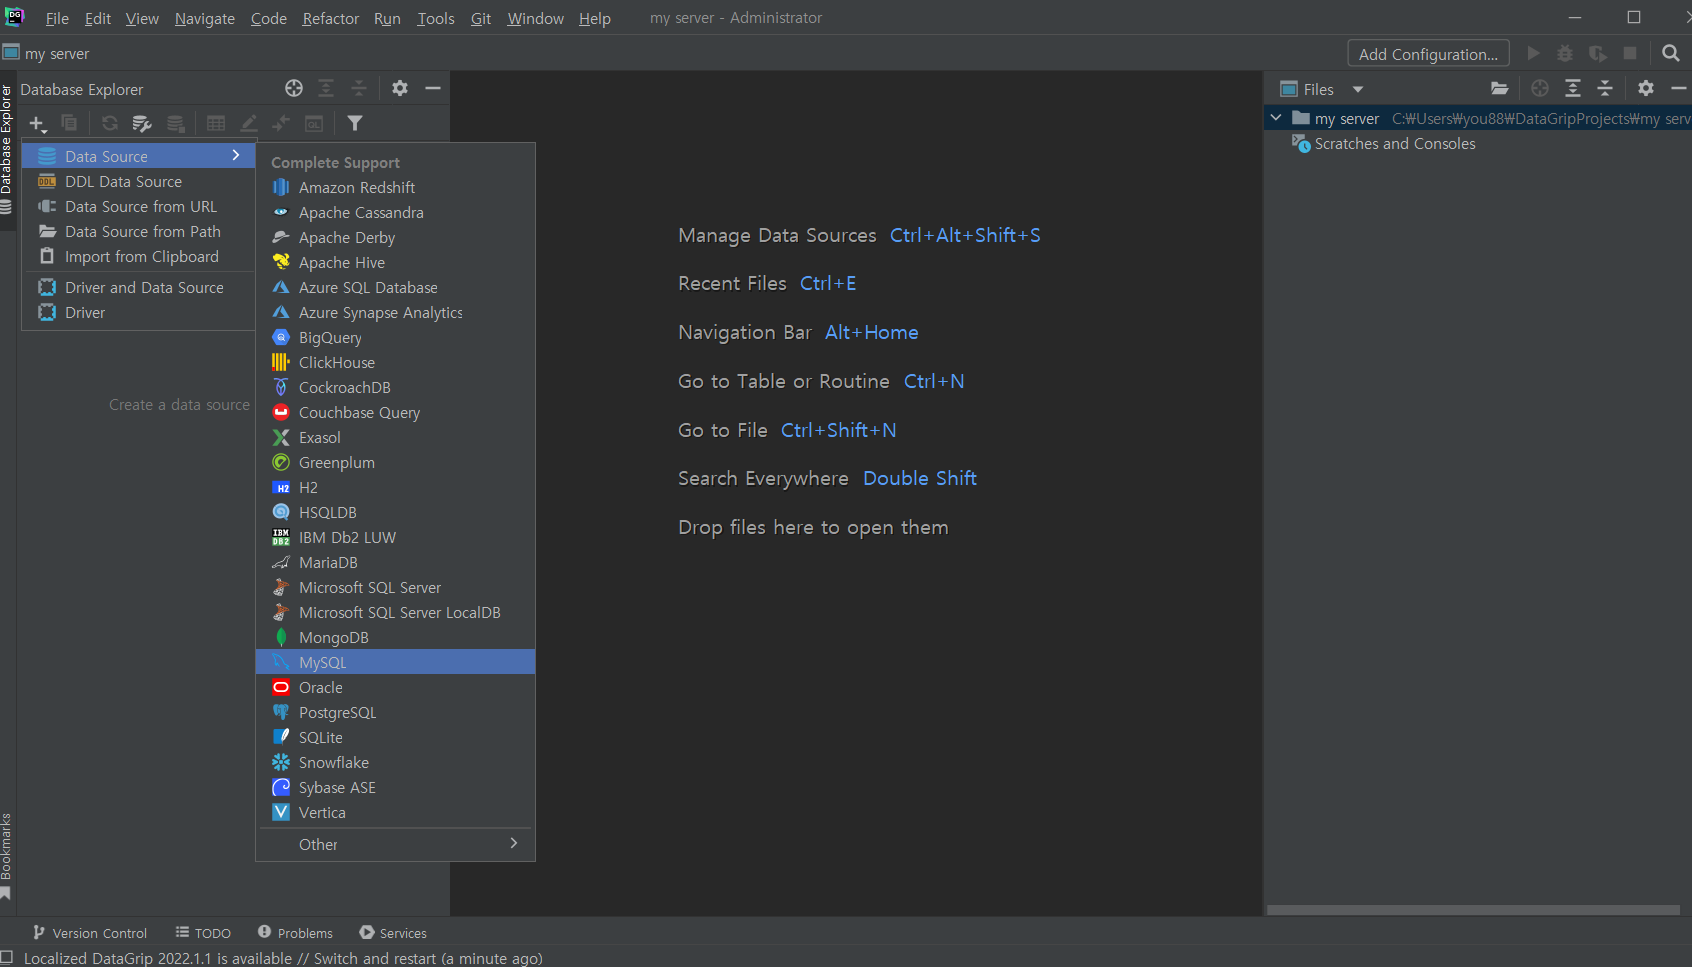Viewport: 1692px width, 967px height.
Task: Click the Stop icon in top toolbar
Action: tap(1630, 53)
